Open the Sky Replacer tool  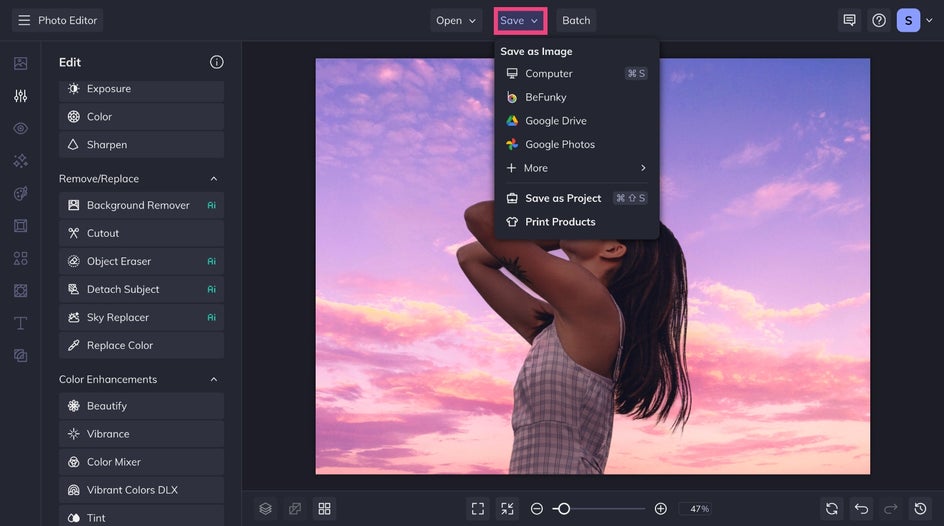pos(141,317)
